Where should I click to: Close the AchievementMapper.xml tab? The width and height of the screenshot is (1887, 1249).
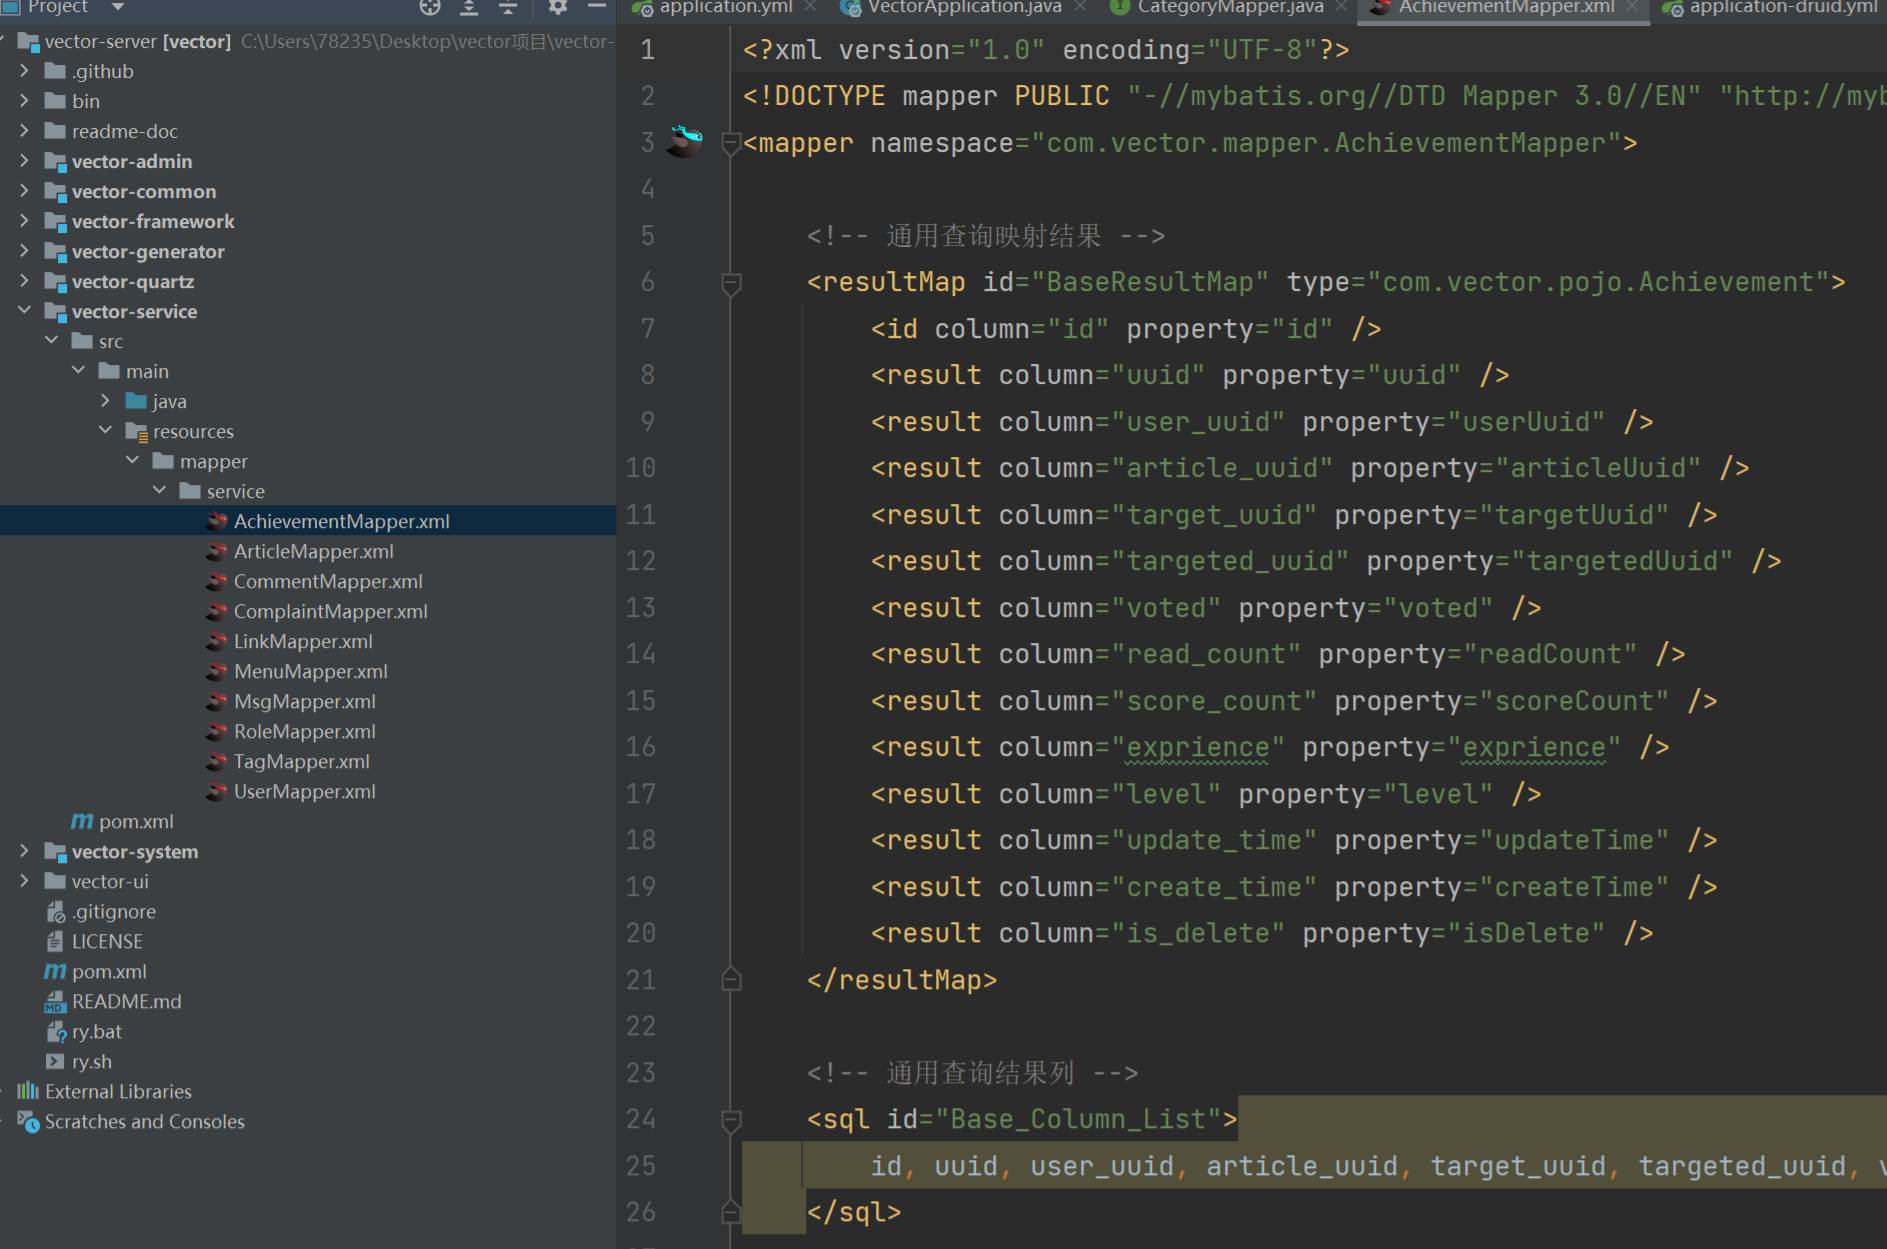point(1633,7)
